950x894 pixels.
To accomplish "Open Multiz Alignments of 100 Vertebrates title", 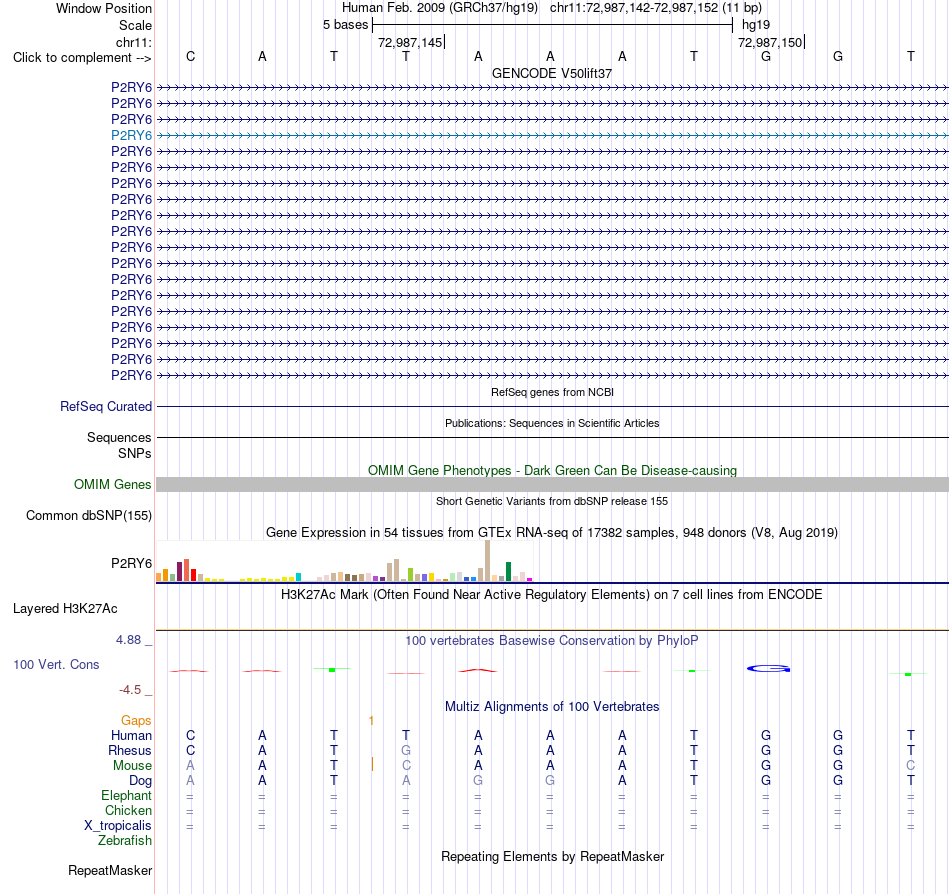I will coord(552,706).
